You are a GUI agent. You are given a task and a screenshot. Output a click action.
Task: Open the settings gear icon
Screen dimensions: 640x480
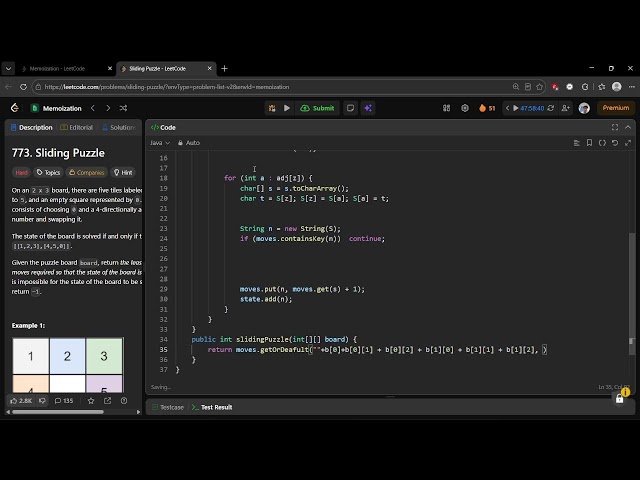(x=465, y=108)
